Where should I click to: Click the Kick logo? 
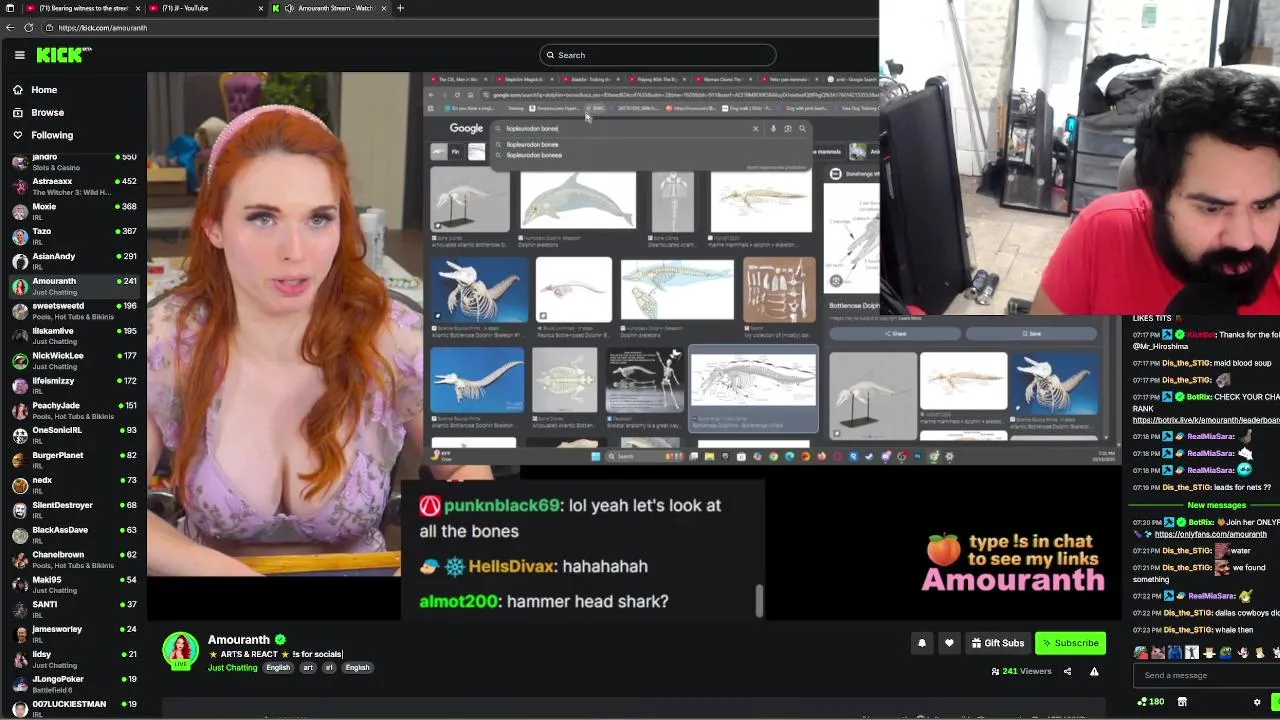click(64, 55)
